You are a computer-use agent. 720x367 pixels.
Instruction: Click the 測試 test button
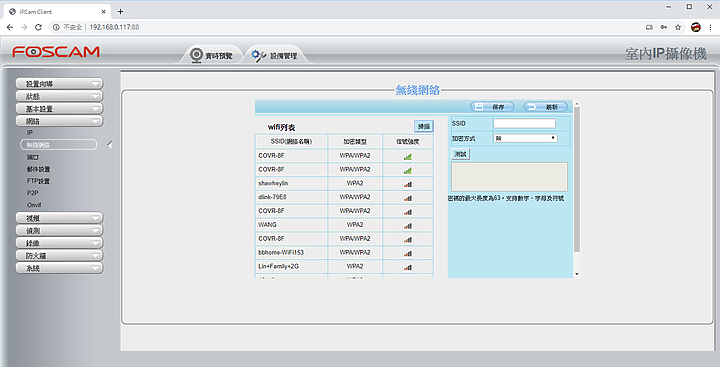(461, 154)
